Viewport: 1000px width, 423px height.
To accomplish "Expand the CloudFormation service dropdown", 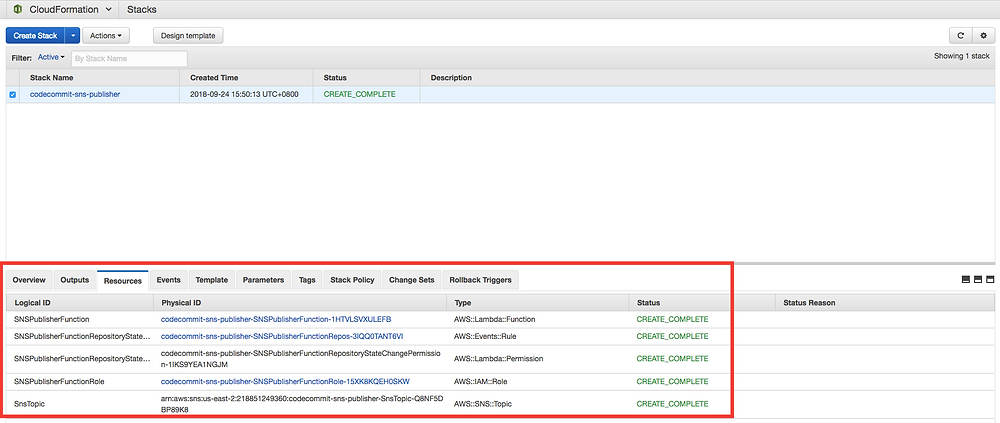I will point(108,10).
